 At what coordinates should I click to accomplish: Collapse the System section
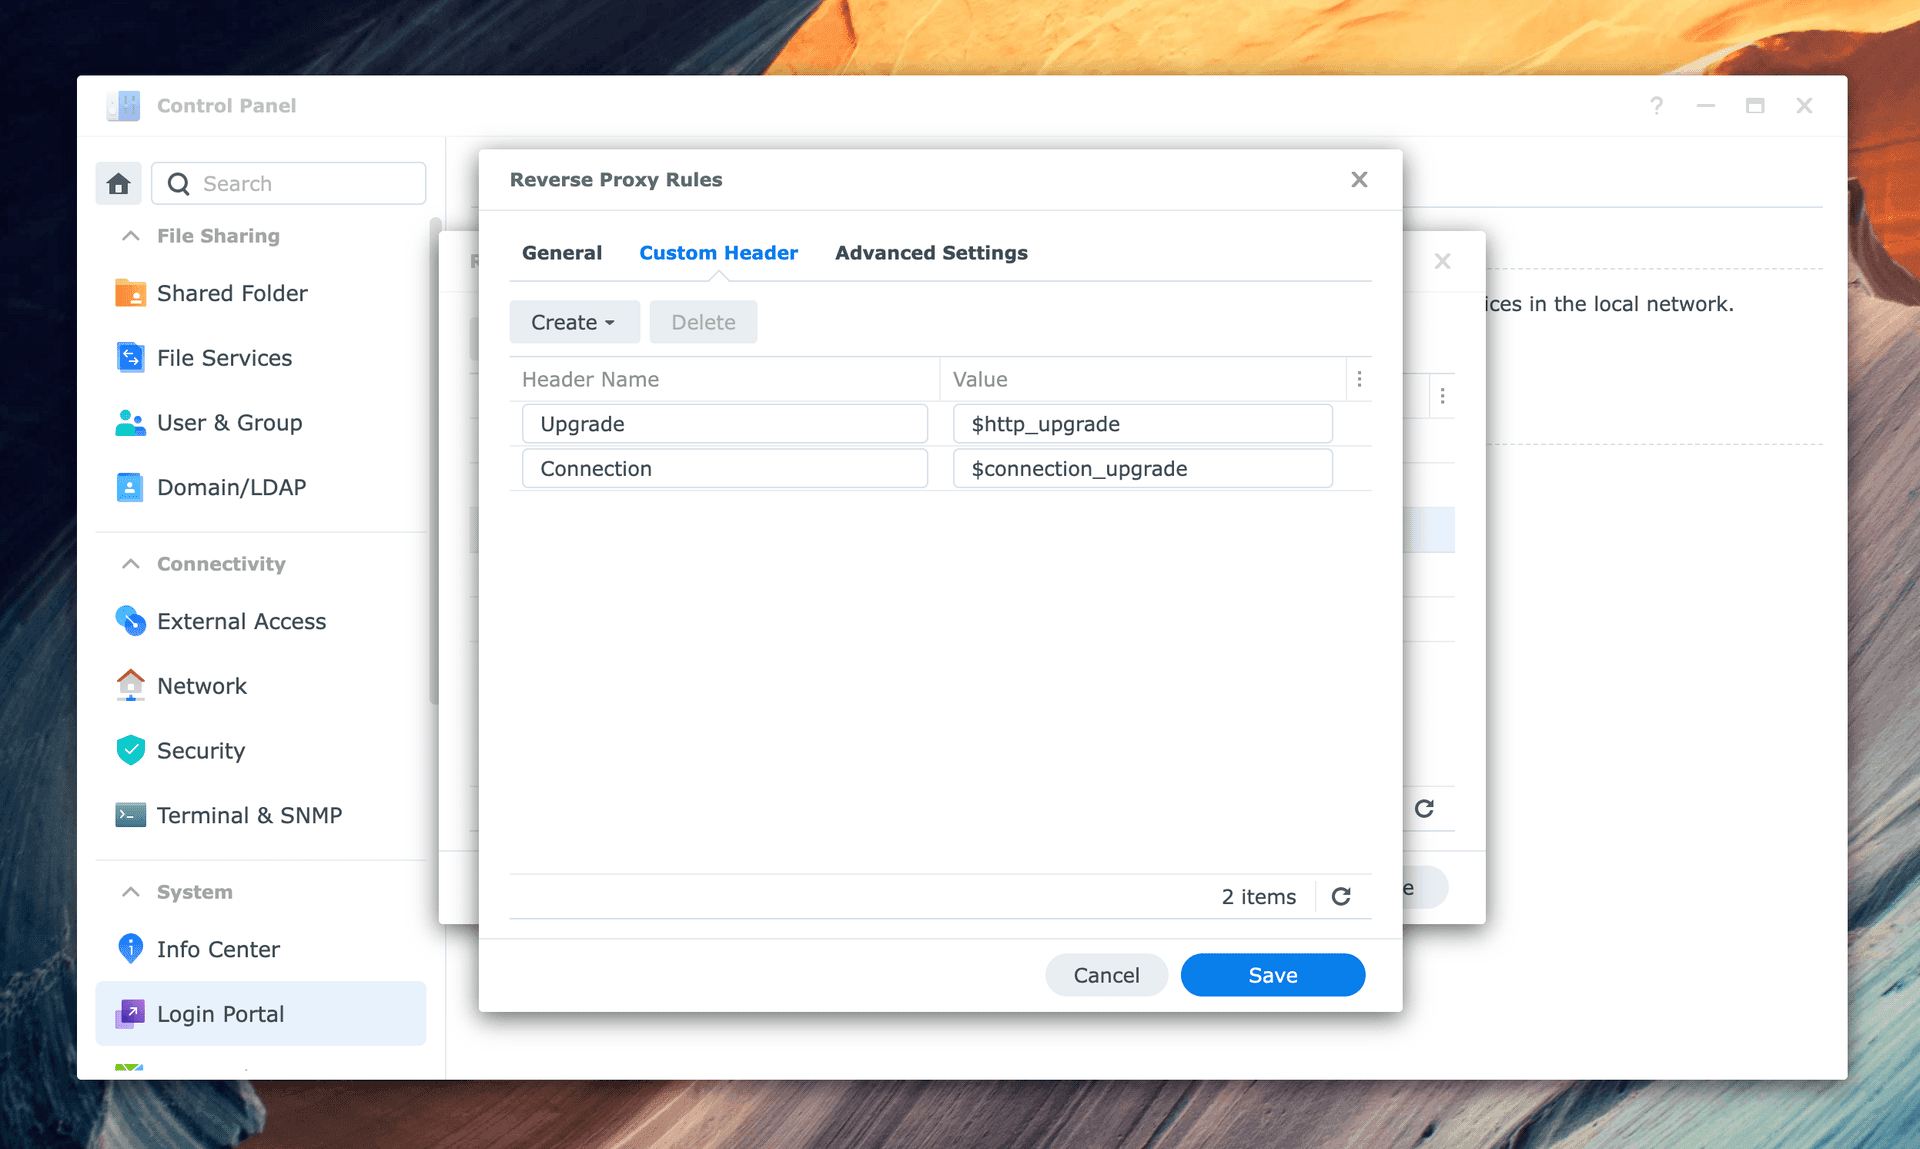coord(130,891)
